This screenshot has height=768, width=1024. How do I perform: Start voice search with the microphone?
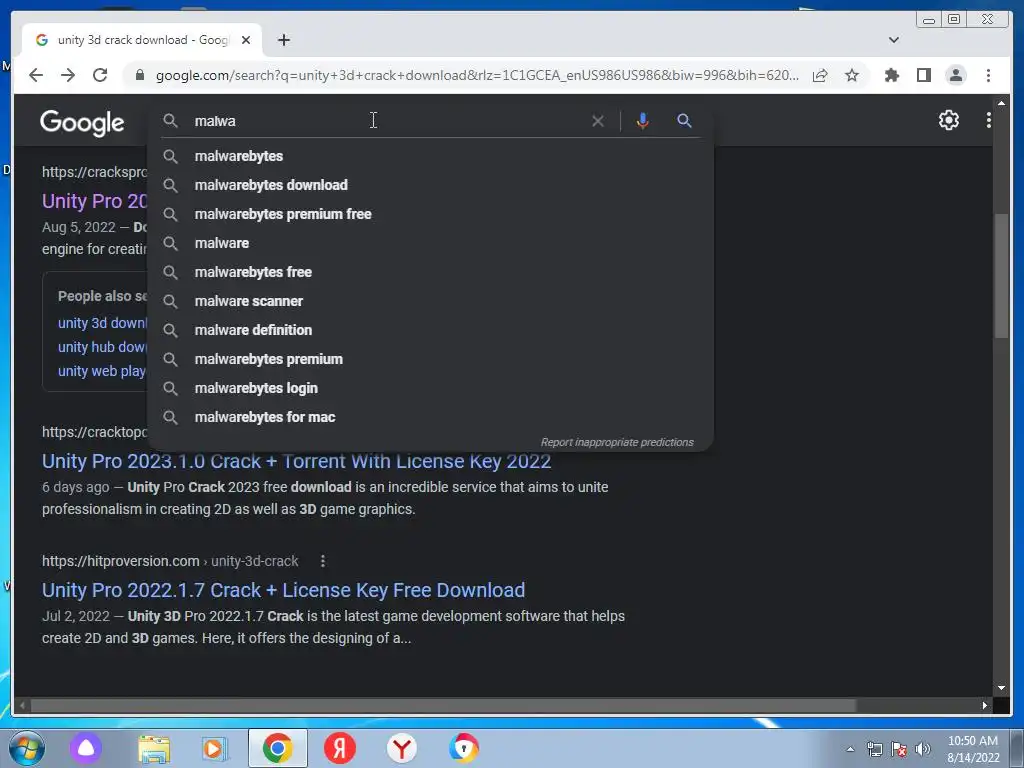coord(643,121)
